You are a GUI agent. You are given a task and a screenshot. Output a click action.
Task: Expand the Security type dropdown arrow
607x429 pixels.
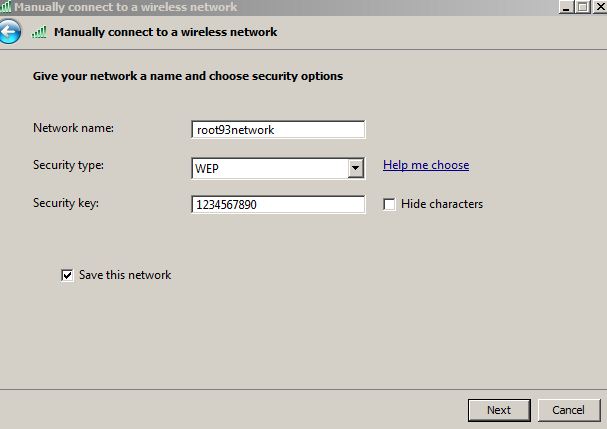click(356, 168)
